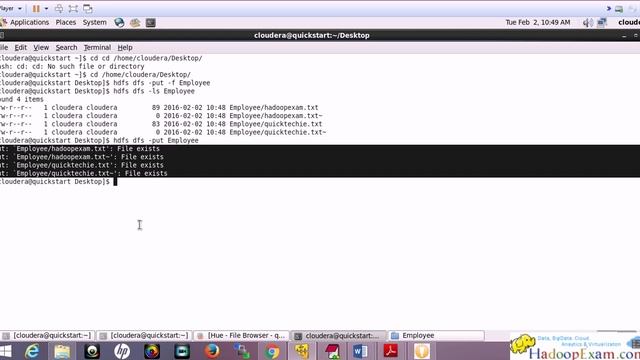Switch to second [cloudera@quickstart:~] taskbar window
Viewport: 640px width, 360px height.
click(144, 336)
